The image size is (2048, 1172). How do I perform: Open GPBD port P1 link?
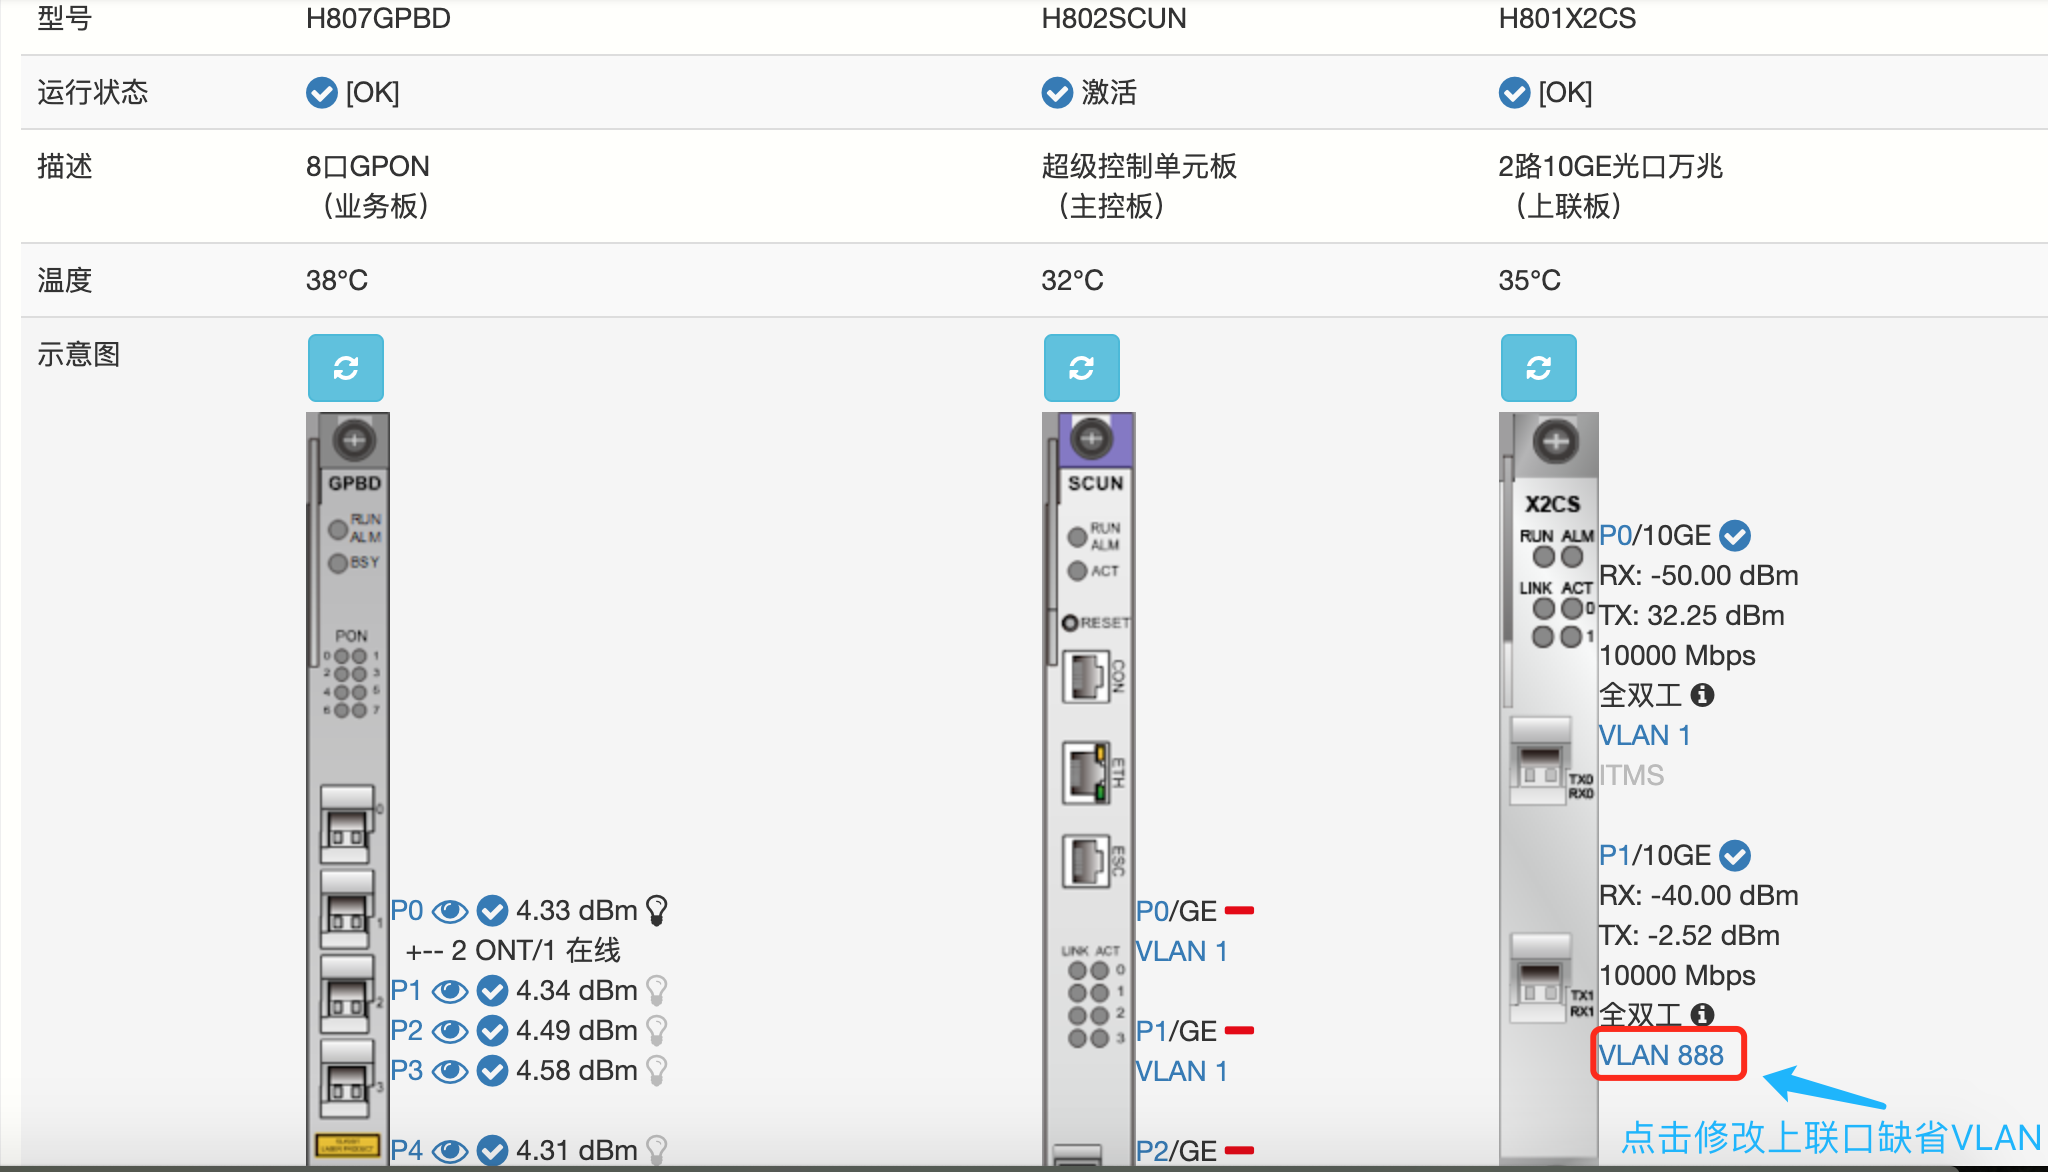click(x=406, y=990)
